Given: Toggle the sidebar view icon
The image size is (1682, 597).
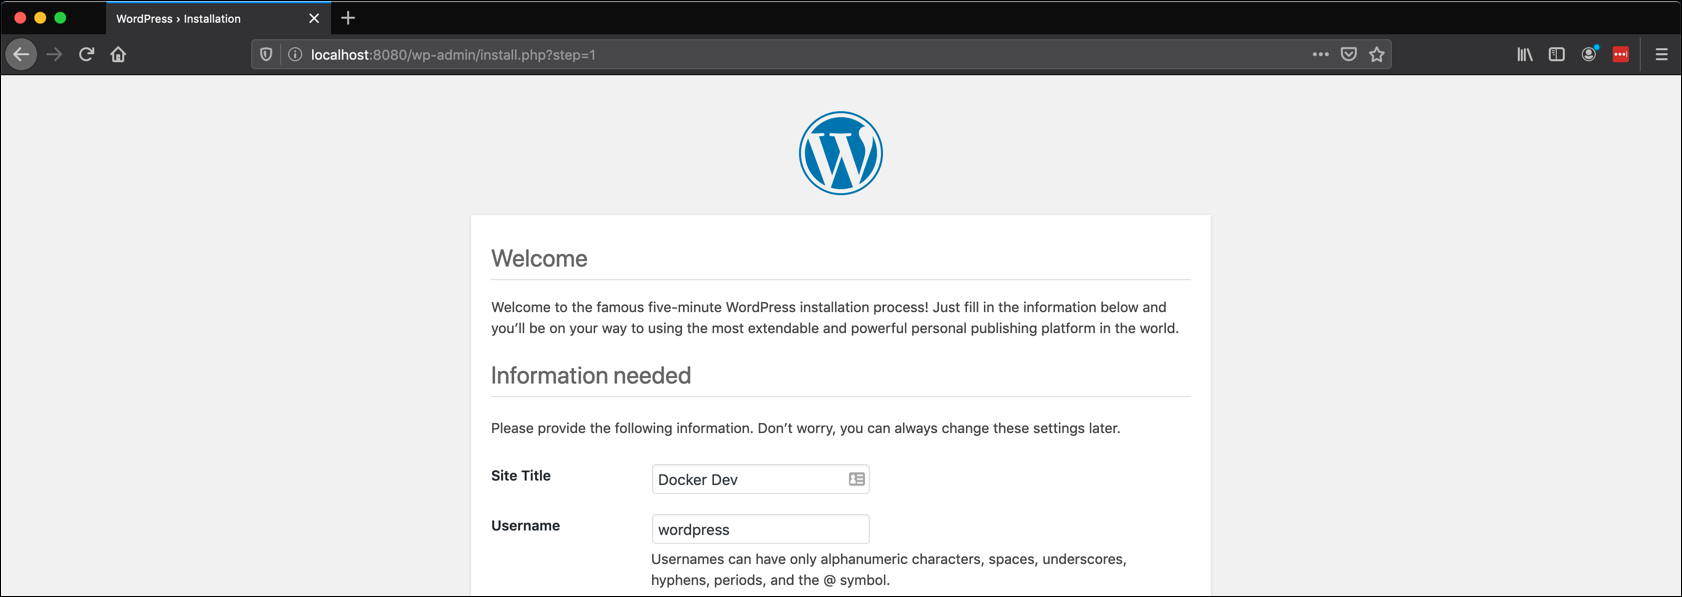Looking at the screenshot, I should (x=1557, y=55).
